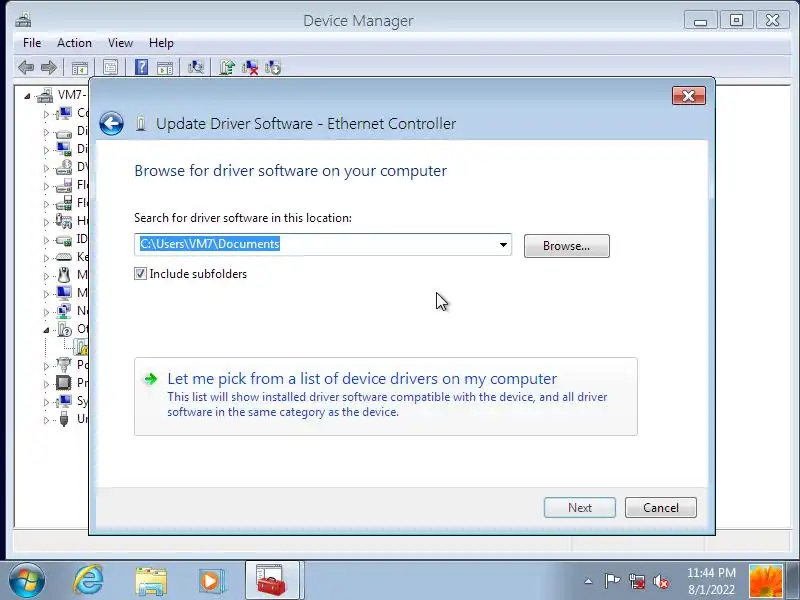The width and height of the screenshot is (800, 600).
Task: Expand the Ports (Po) tree node arrow
Action: tap(46, 366)
